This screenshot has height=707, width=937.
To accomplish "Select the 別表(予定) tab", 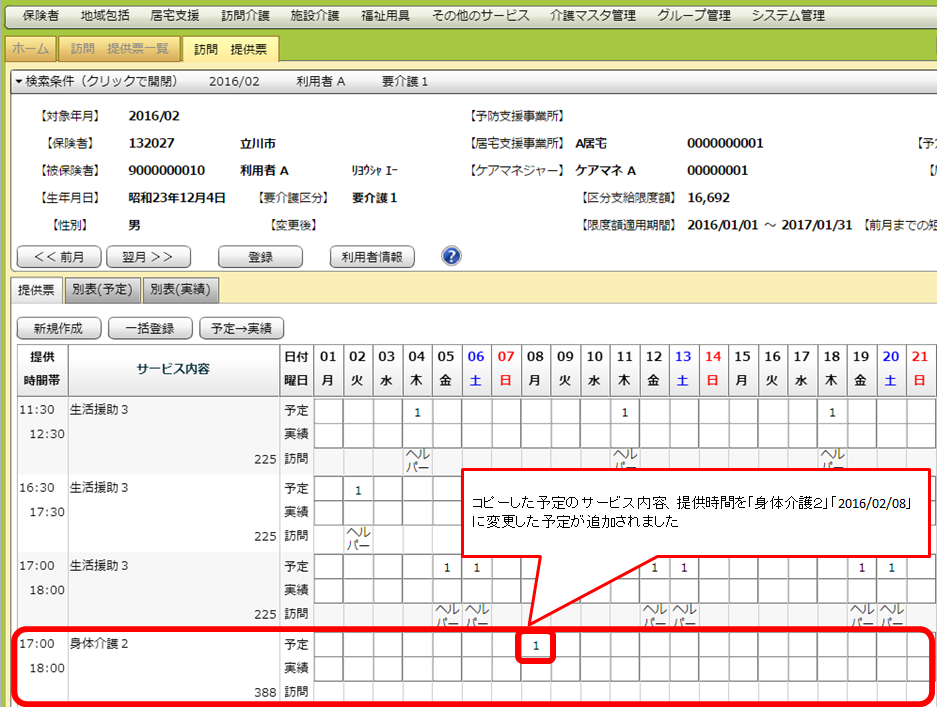I will pyautogui.click(x=102, y=290).
